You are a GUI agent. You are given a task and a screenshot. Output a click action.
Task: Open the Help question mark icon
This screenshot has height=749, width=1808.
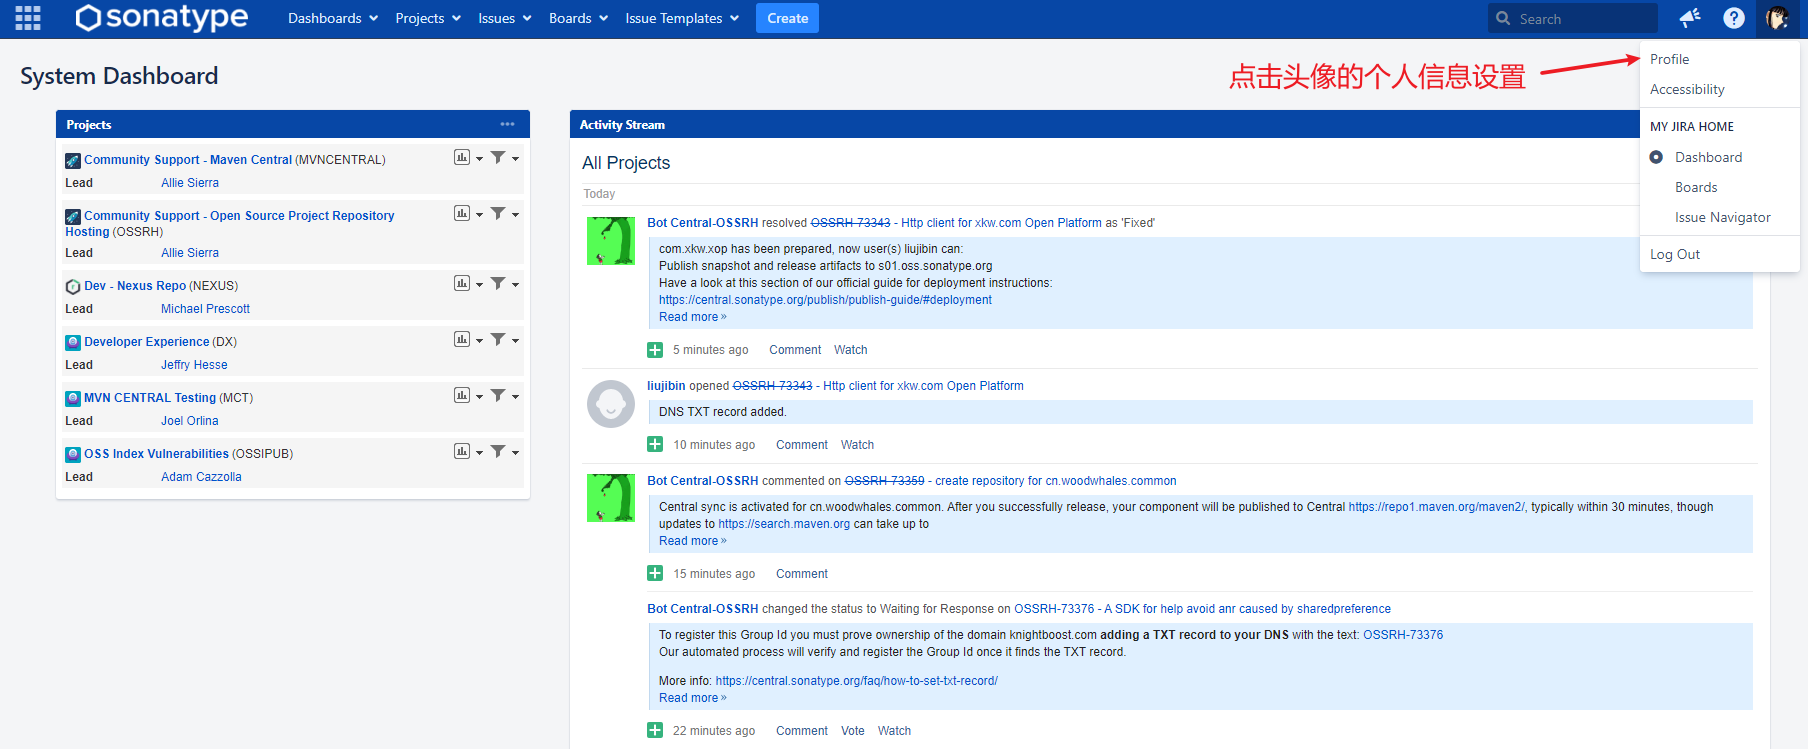pyautogui.click(x=1734, y=18)
